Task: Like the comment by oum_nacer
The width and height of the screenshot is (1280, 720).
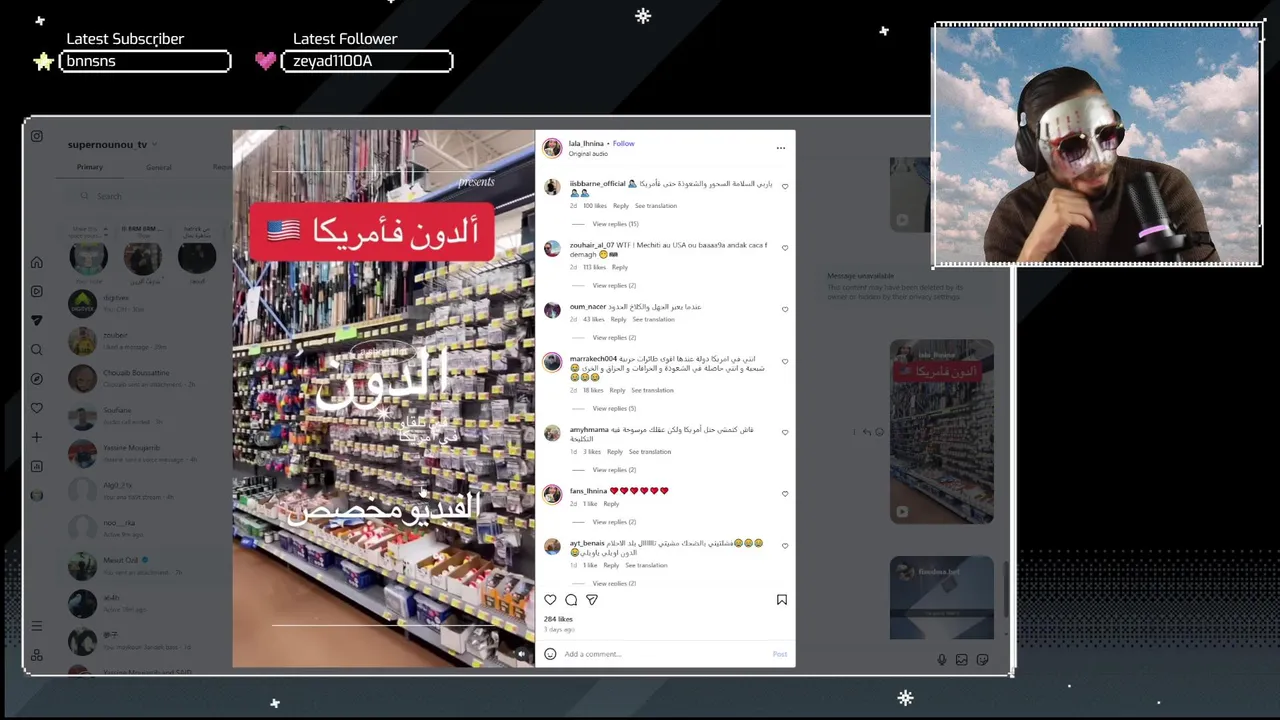Action: pos(785,309)
